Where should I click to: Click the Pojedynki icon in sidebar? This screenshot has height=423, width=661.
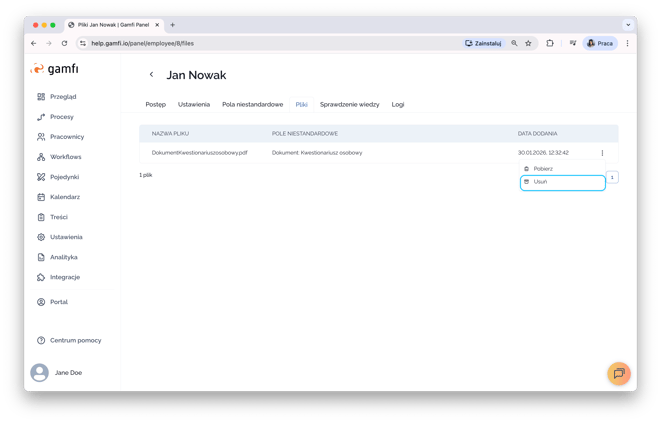[x=41, y=177]
